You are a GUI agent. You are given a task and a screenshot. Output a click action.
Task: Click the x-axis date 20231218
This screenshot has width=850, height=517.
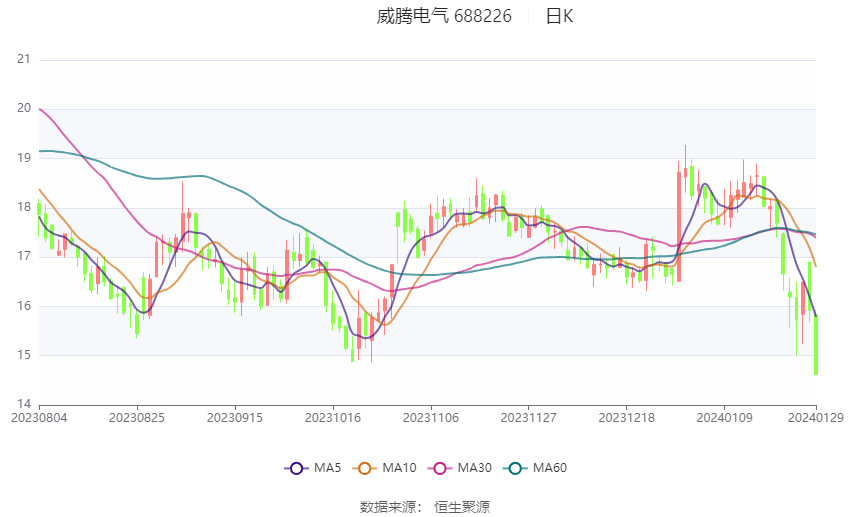627,418
